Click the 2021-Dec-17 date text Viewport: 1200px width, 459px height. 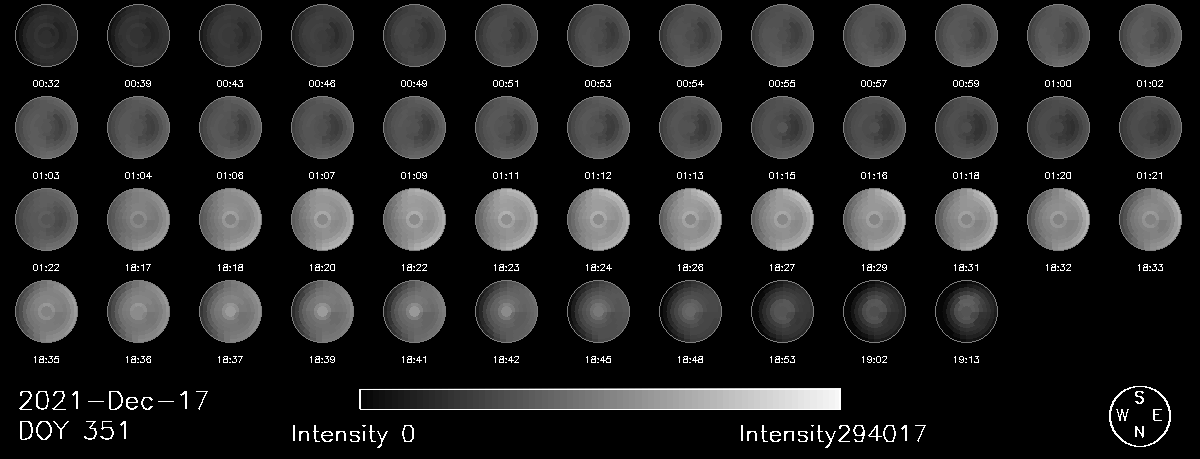(113, 402)
